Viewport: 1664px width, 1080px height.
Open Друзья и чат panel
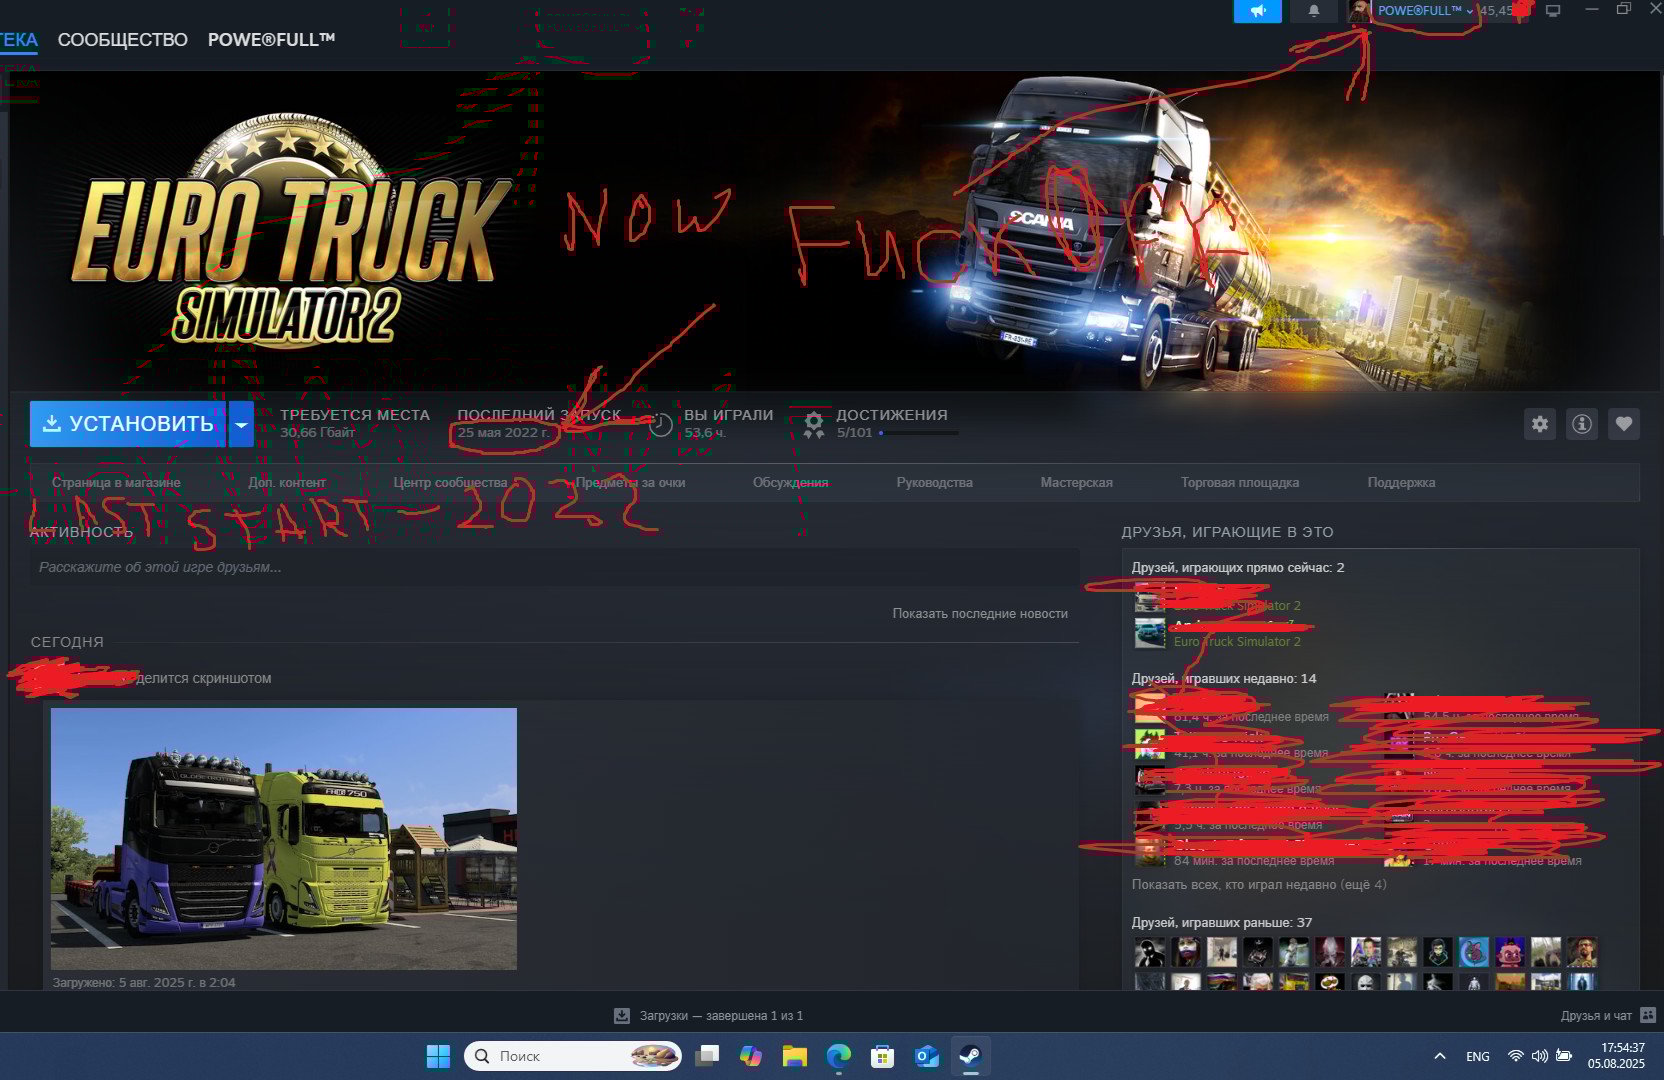pyautogui.click(x=1596, y=1015)
